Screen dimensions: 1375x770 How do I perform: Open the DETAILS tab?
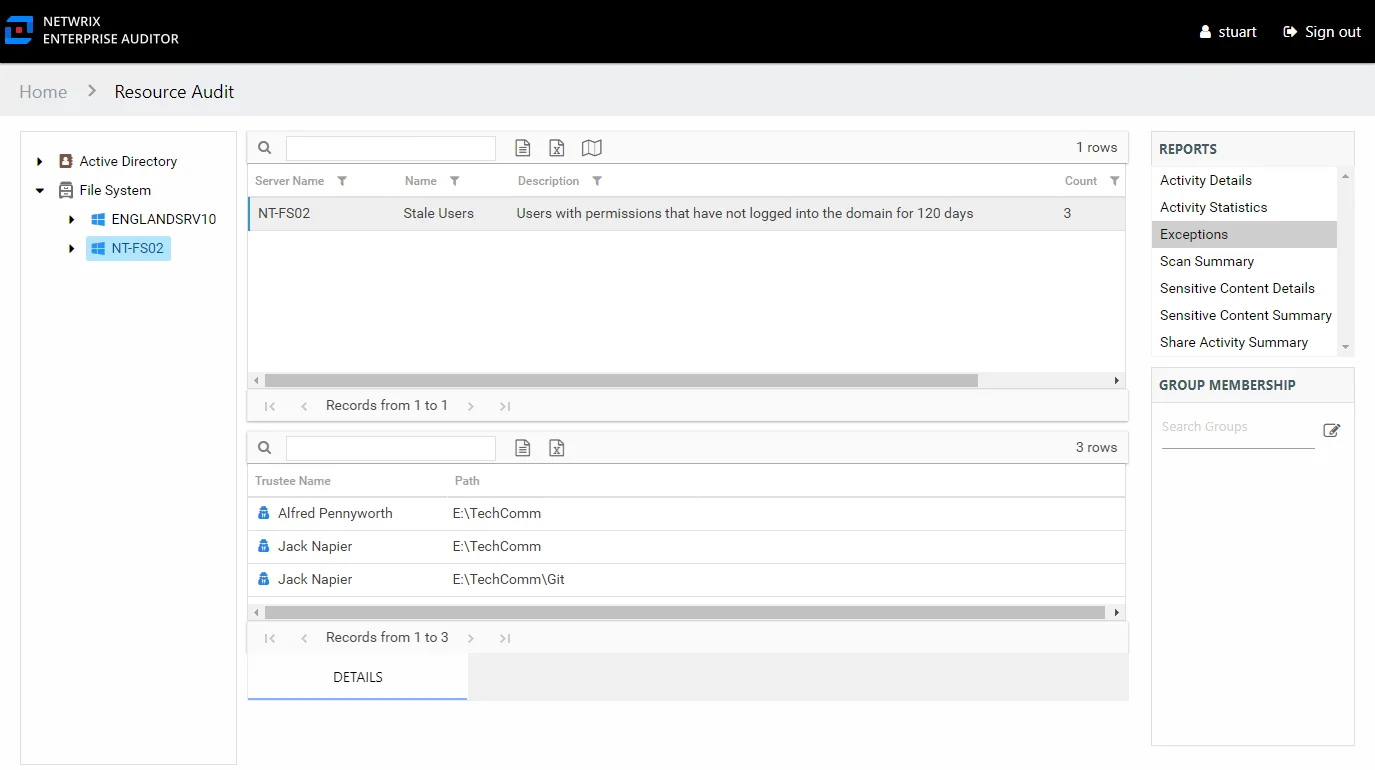[x=358, y=677]
